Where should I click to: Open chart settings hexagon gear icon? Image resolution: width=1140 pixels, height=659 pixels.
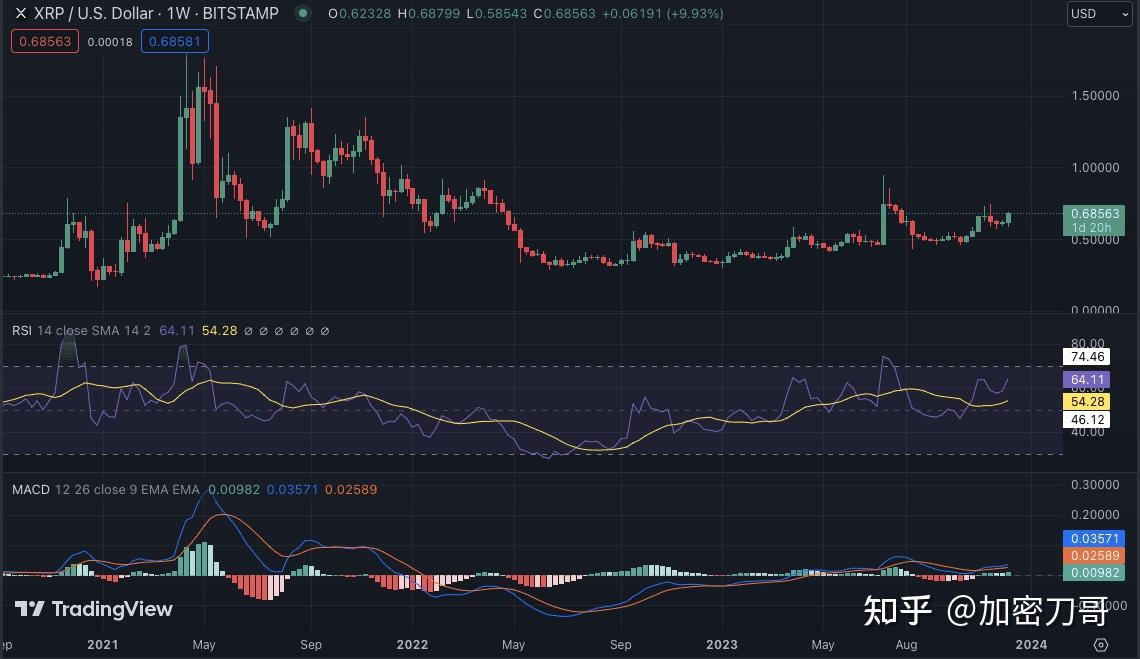click(1101, 644)
